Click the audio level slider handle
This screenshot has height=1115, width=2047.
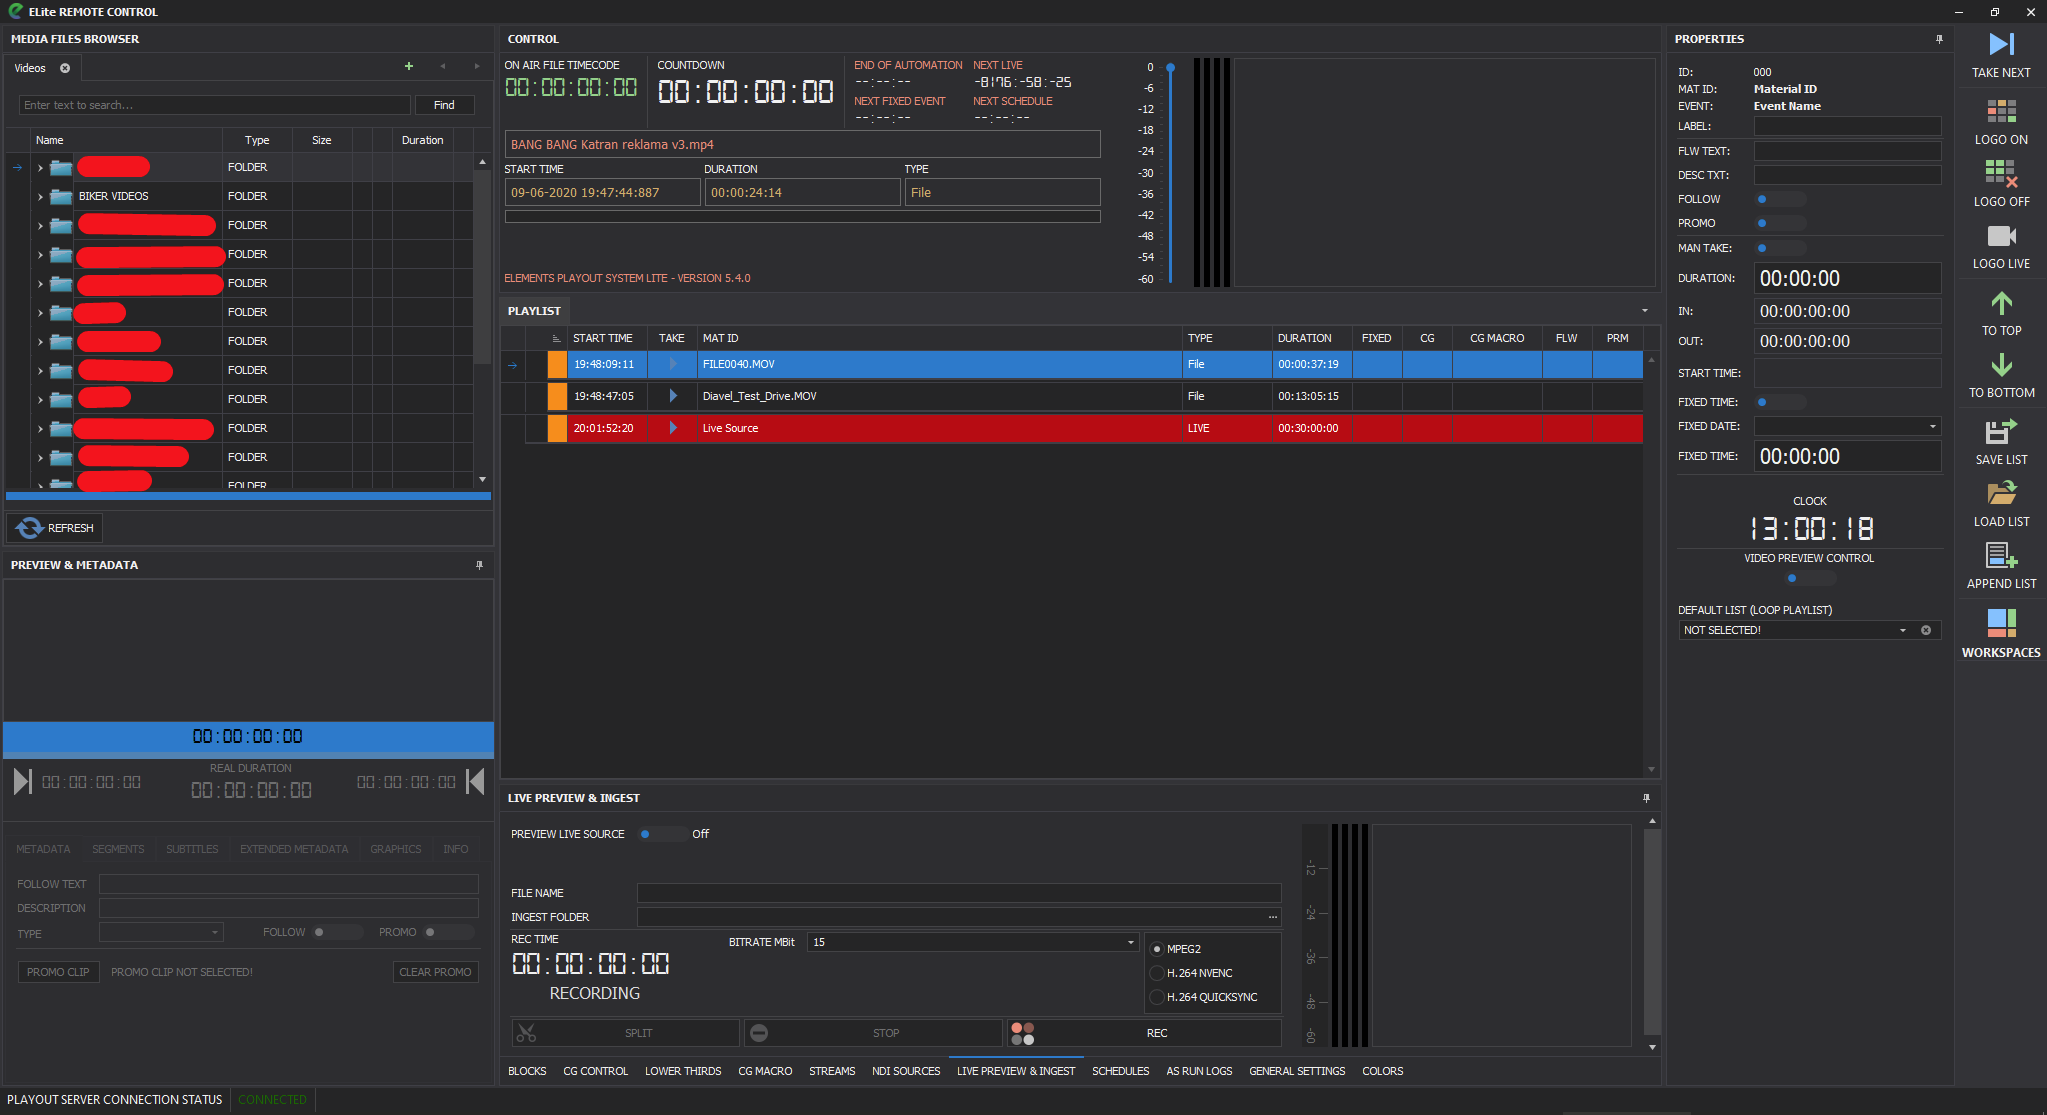coord(1170,68)
